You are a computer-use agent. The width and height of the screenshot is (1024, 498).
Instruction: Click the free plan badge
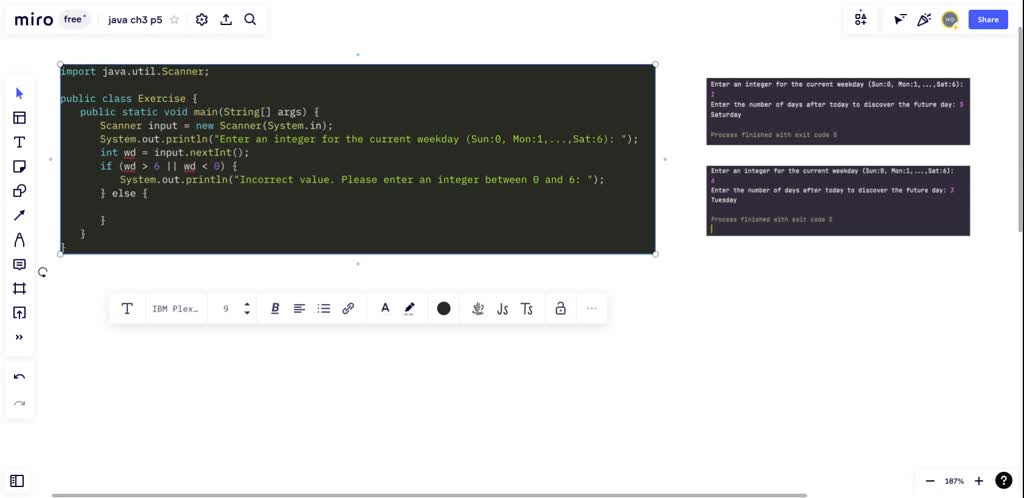(74, 20)
